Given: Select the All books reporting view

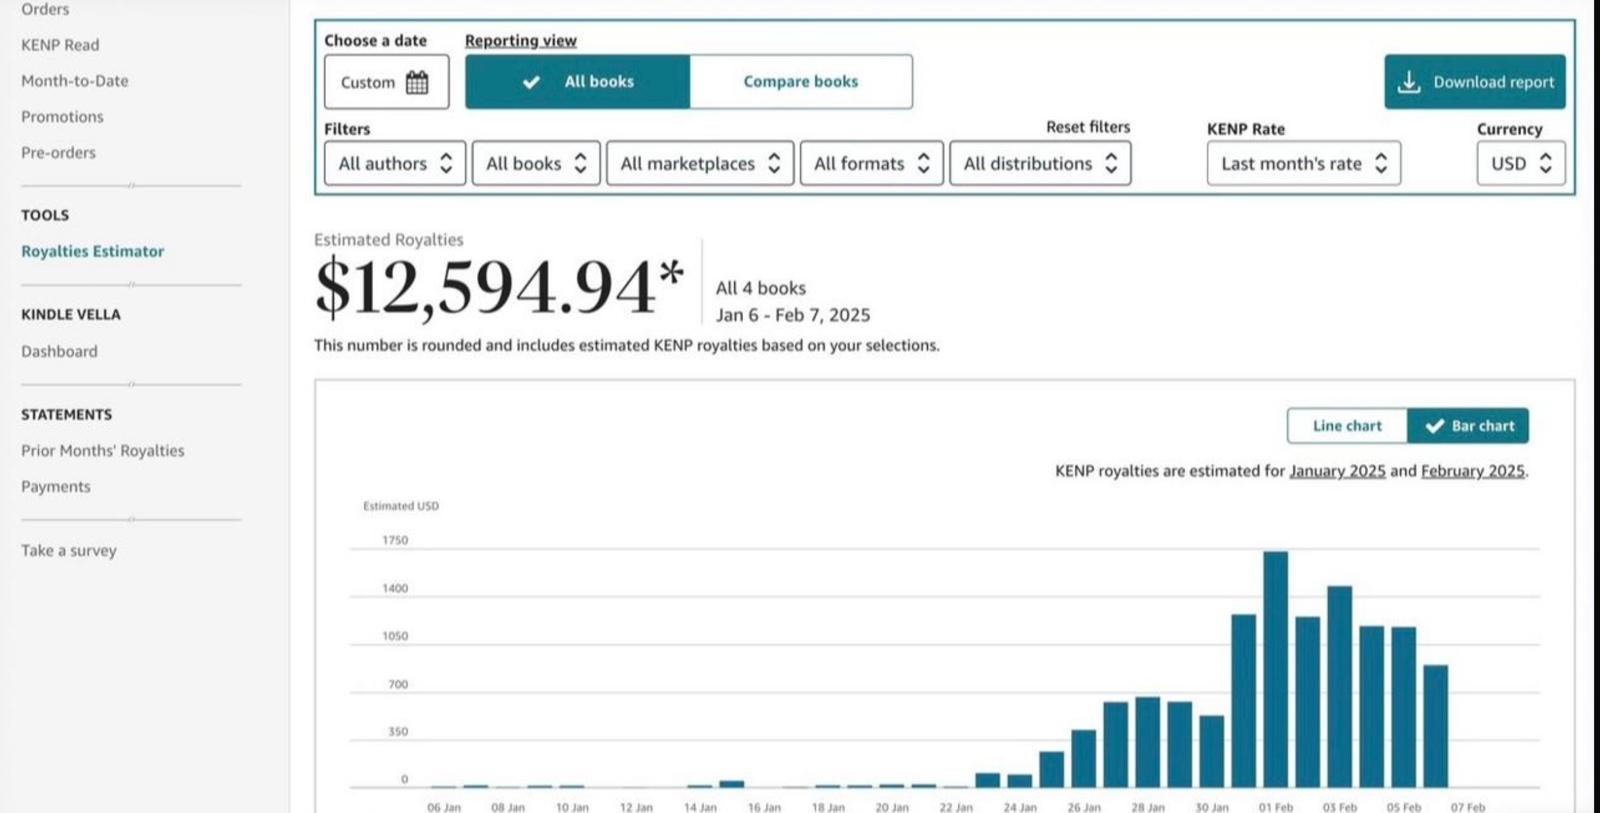Looking at the screenshot, I should click(578, 82).
